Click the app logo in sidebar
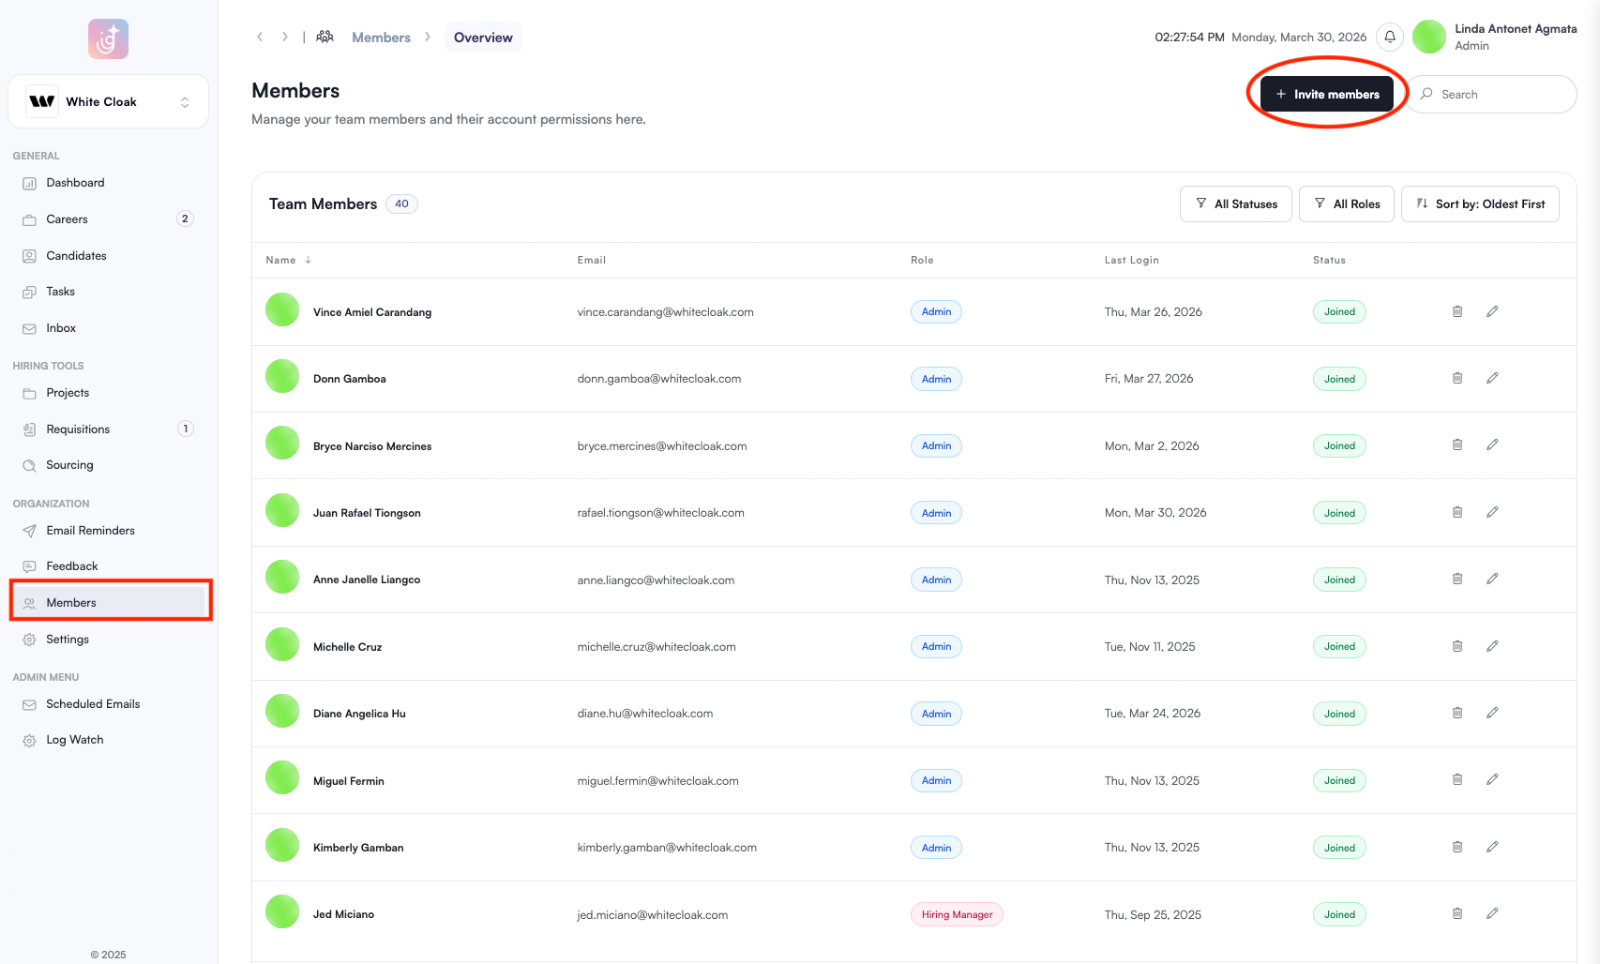Viewport: 1600px width, 964px height. (x=108, y=39)
